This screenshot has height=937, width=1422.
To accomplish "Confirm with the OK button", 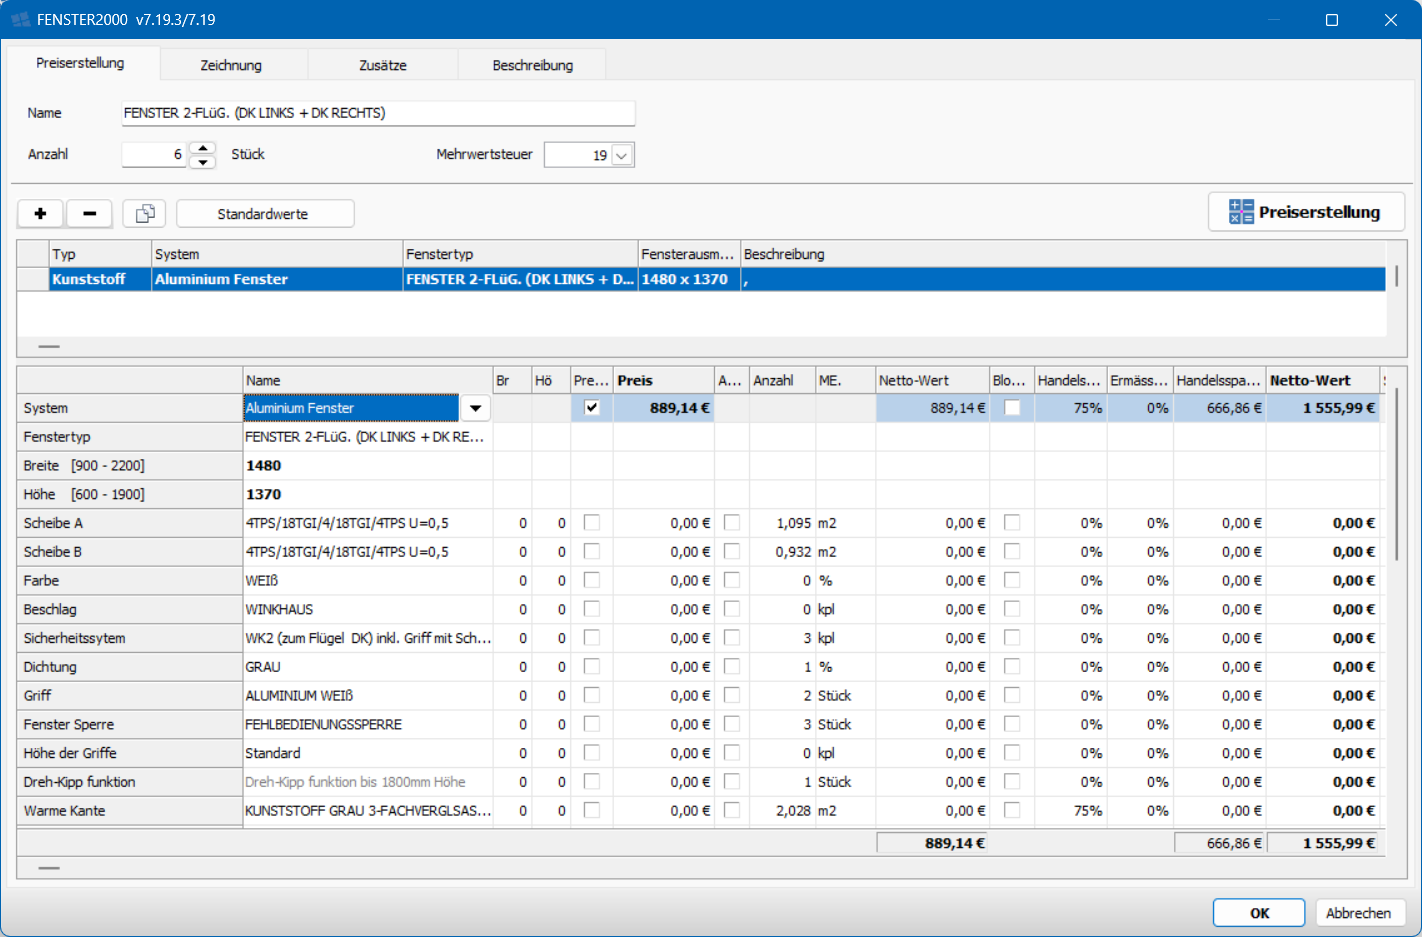I will coord(1259,913).
